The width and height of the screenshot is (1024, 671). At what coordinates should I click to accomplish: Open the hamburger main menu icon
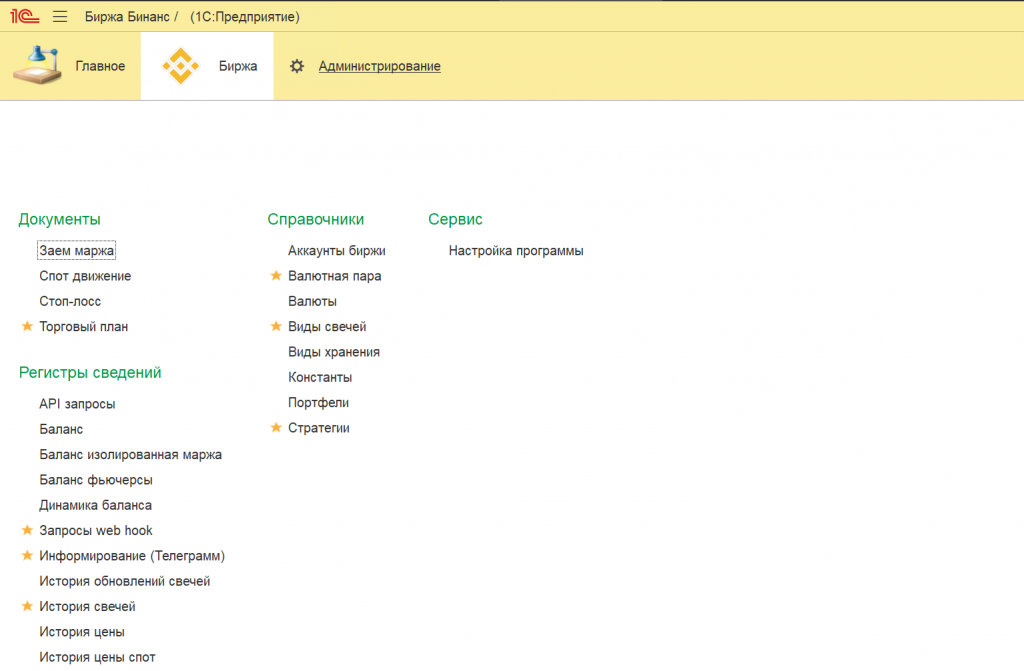(60, 16)
